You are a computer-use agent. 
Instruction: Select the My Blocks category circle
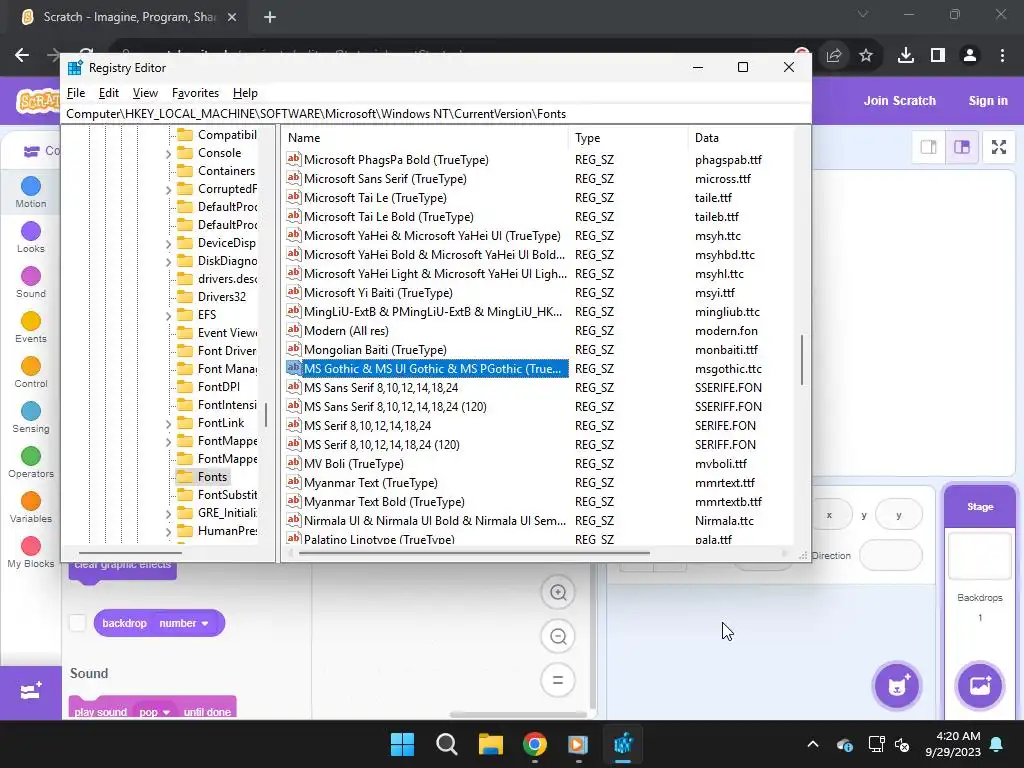pos(31,547)
